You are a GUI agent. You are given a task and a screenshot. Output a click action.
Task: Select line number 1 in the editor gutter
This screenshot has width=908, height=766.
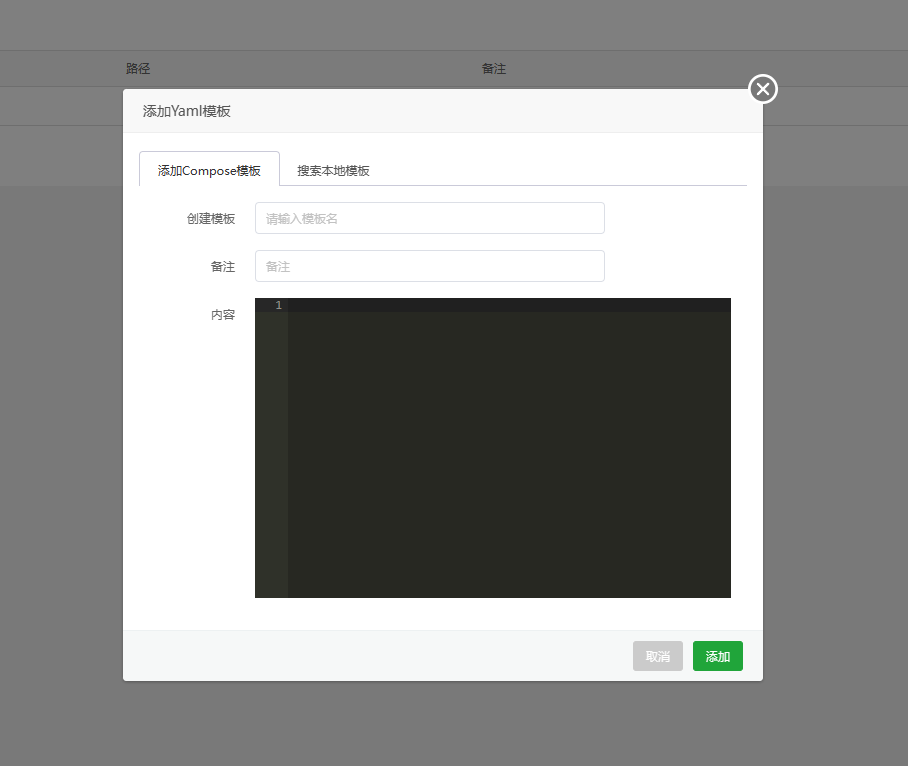[x=278, y=305]
